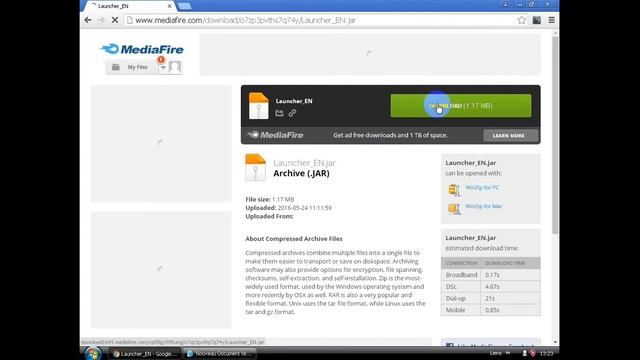Click the scrollbar down arrow
This screenshot has width=640, height=360.
click(555, 342)
